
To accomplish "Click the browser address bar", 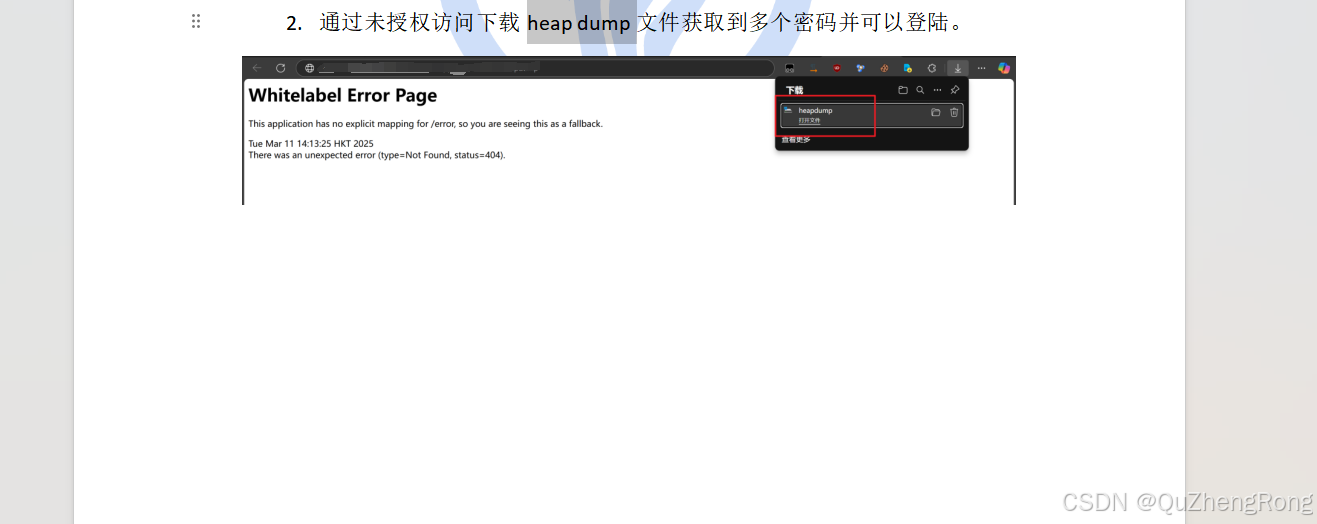I will (x=535, y=68).
